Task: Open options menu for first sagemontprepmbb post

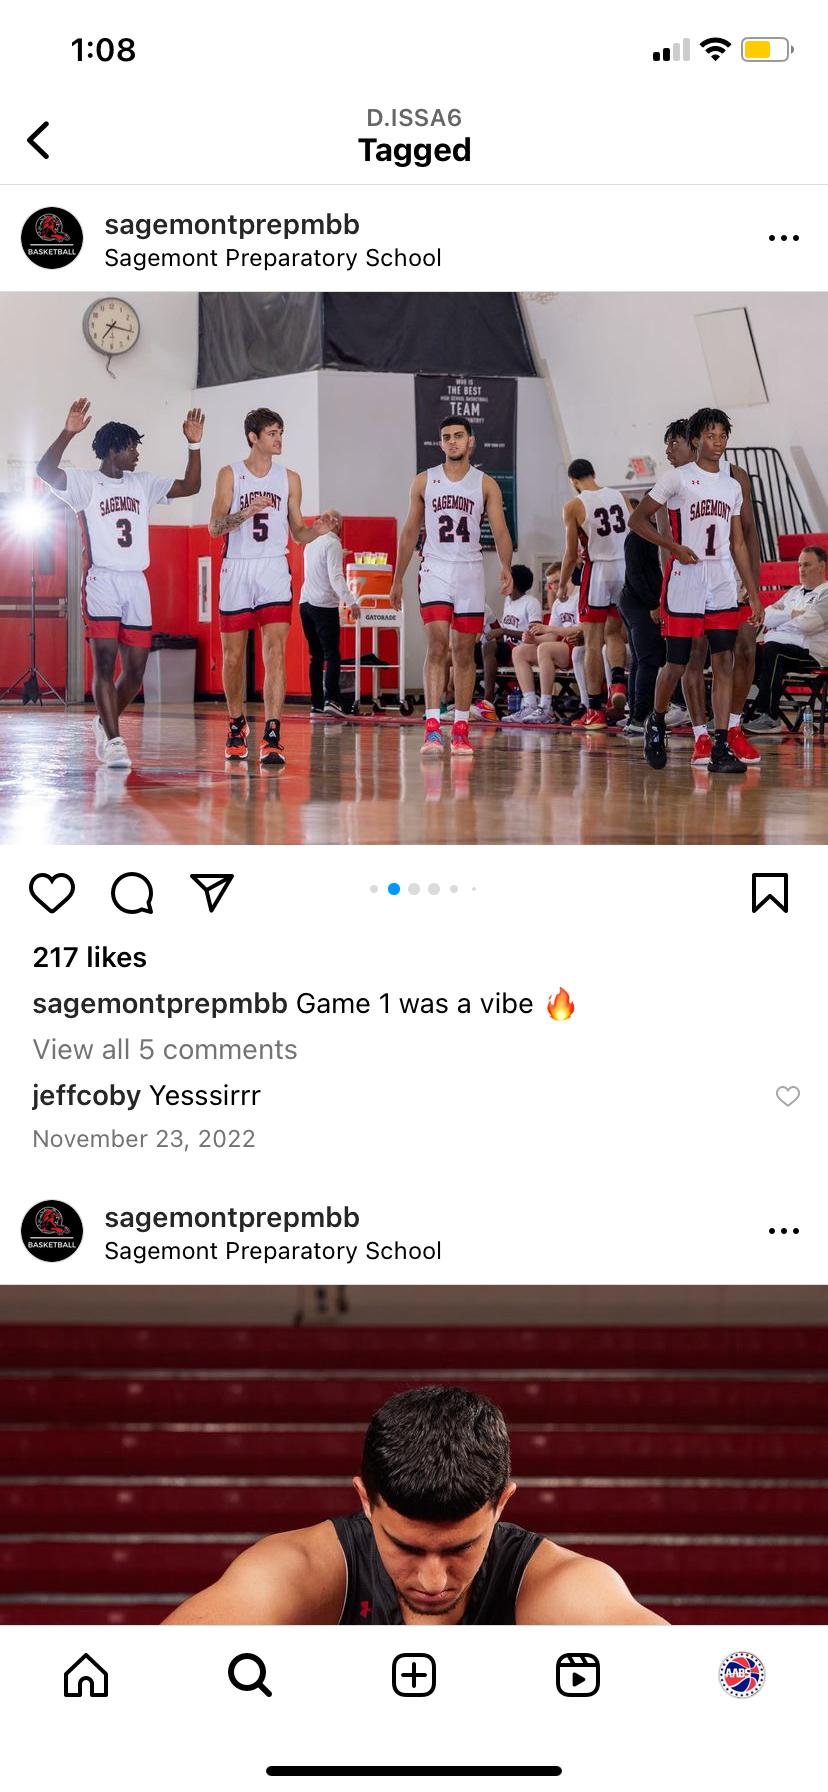Action: point(784,238)
